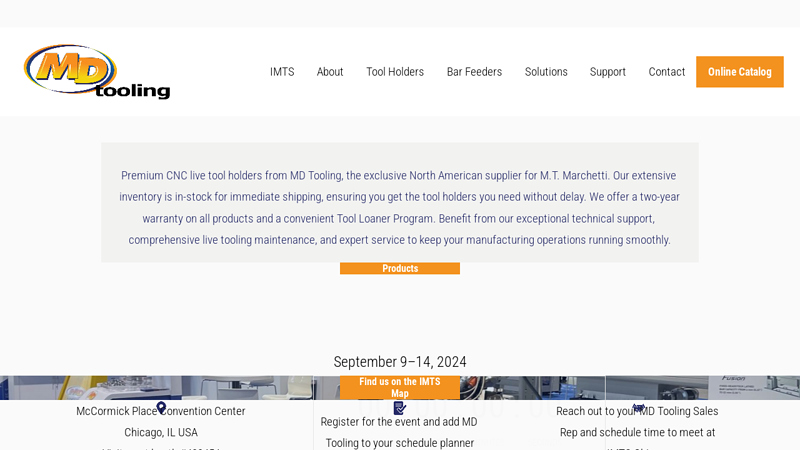Click the registration checklist icon
The image size is (800, 450).
click(x=400, y=408)
